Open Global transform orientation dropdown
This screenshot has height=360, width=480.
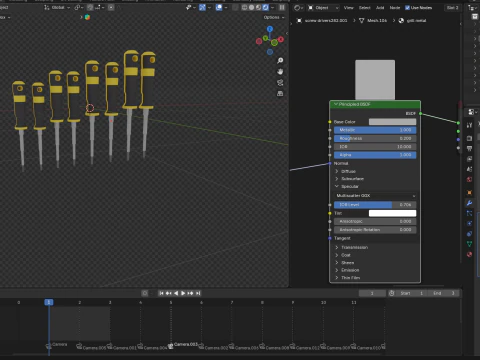(x=57, y=7)
